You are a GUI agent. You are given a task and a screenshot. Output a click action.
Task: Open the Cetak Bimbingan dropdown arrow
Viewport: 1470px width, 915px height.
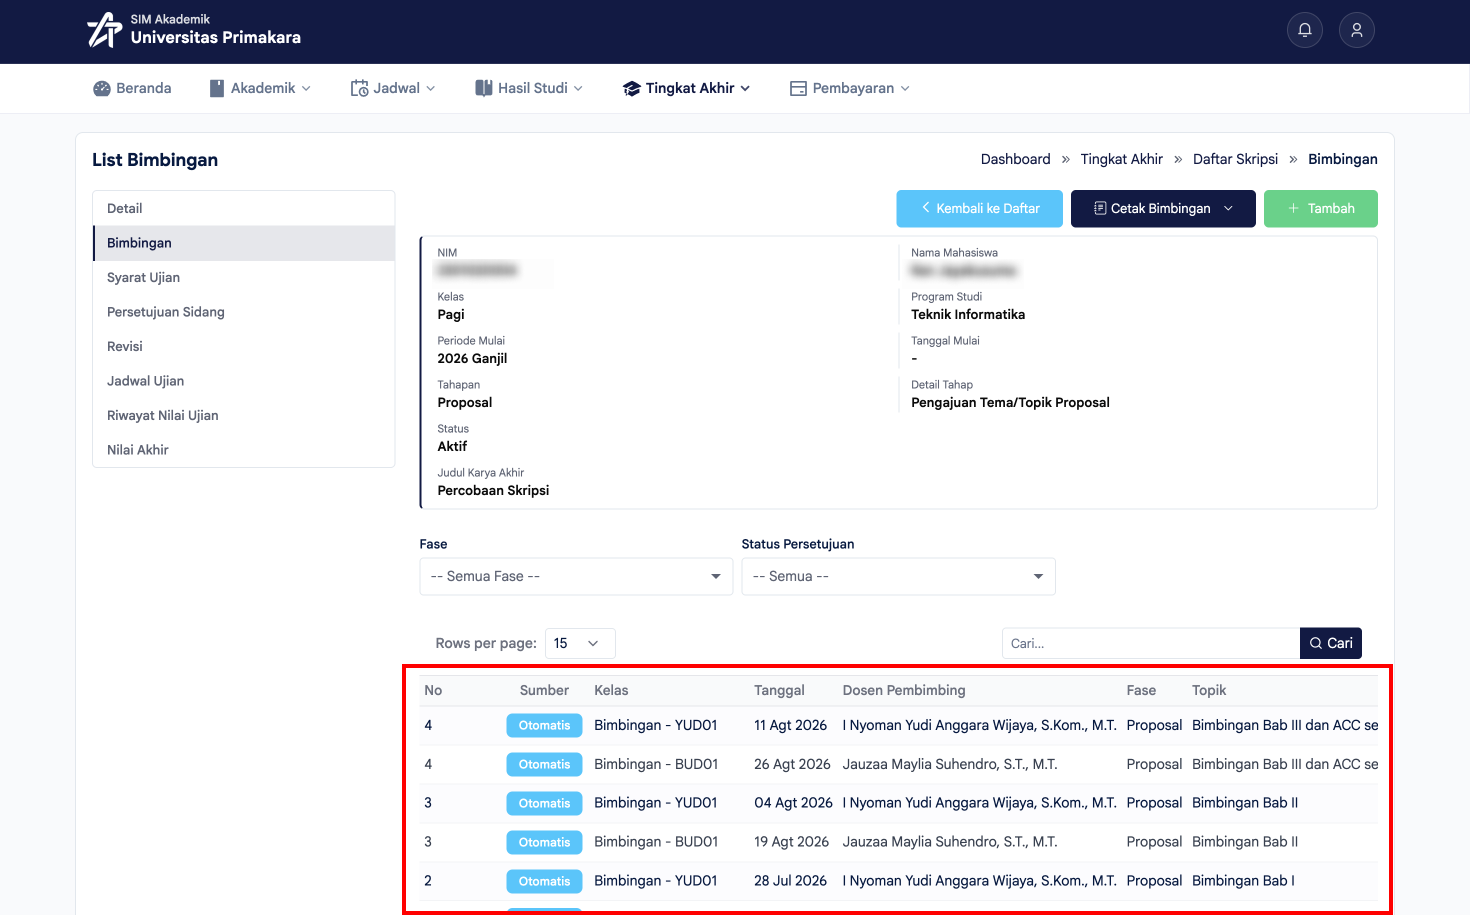click(x=1228, y=208)
